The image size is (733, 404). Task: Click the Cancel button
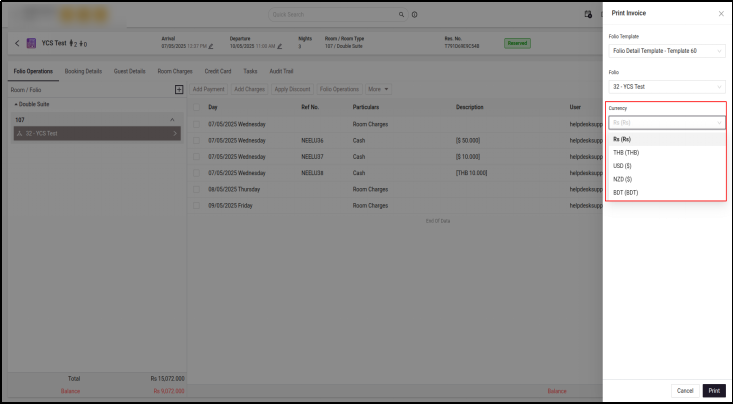click(685, 391)
